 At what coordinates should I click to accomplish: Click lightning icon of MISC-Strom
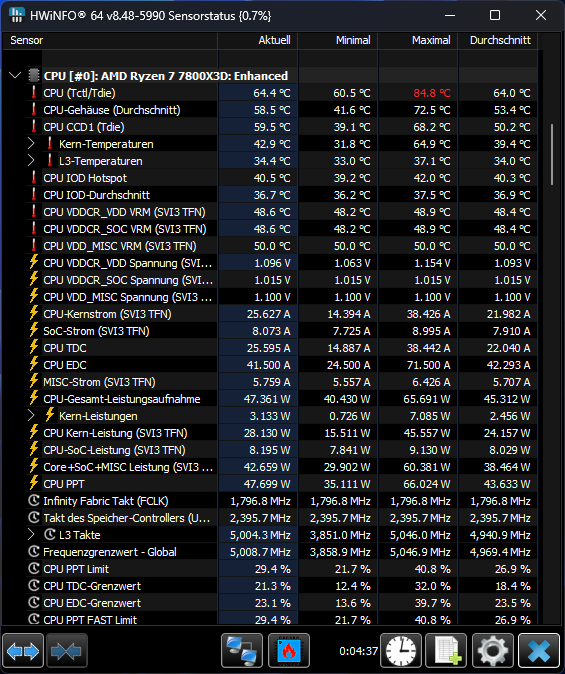pyautogui.click(x=34, y=381)
